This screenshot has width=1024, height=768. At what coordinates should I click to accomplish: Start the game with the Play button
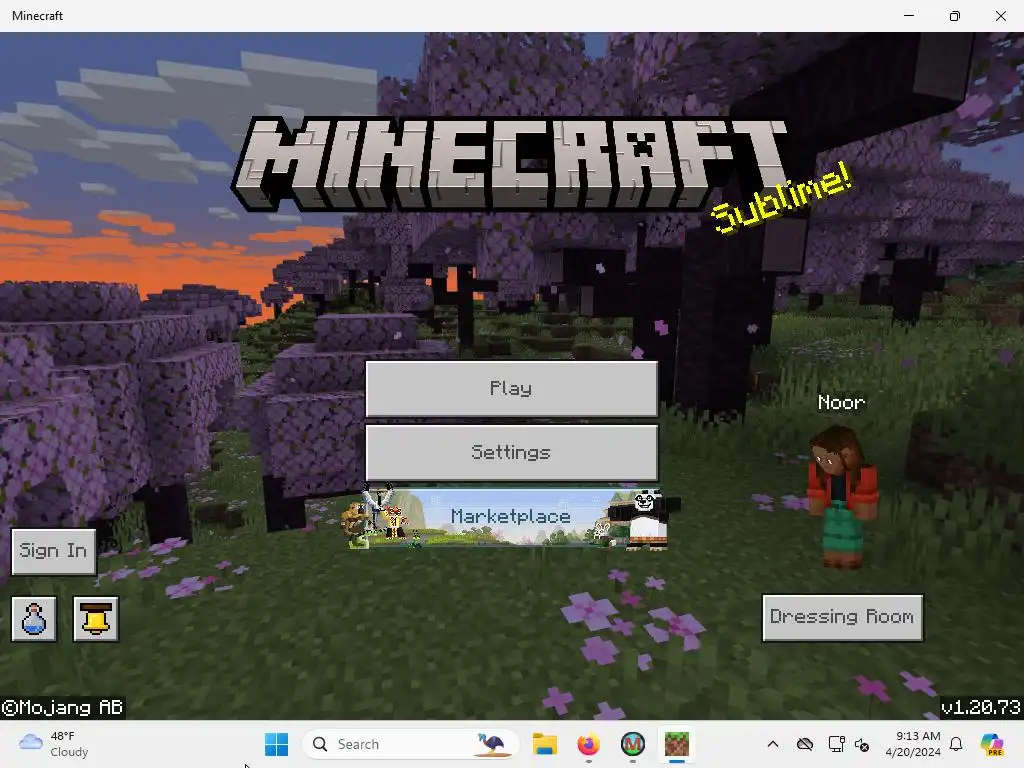pos(511,389)
